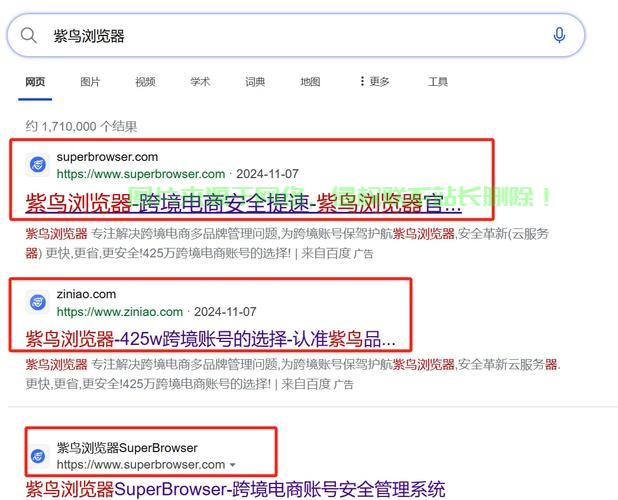Click the green URL https://www.ziniao.com
The width and height of the screenshot is (618, 500).
120,312
